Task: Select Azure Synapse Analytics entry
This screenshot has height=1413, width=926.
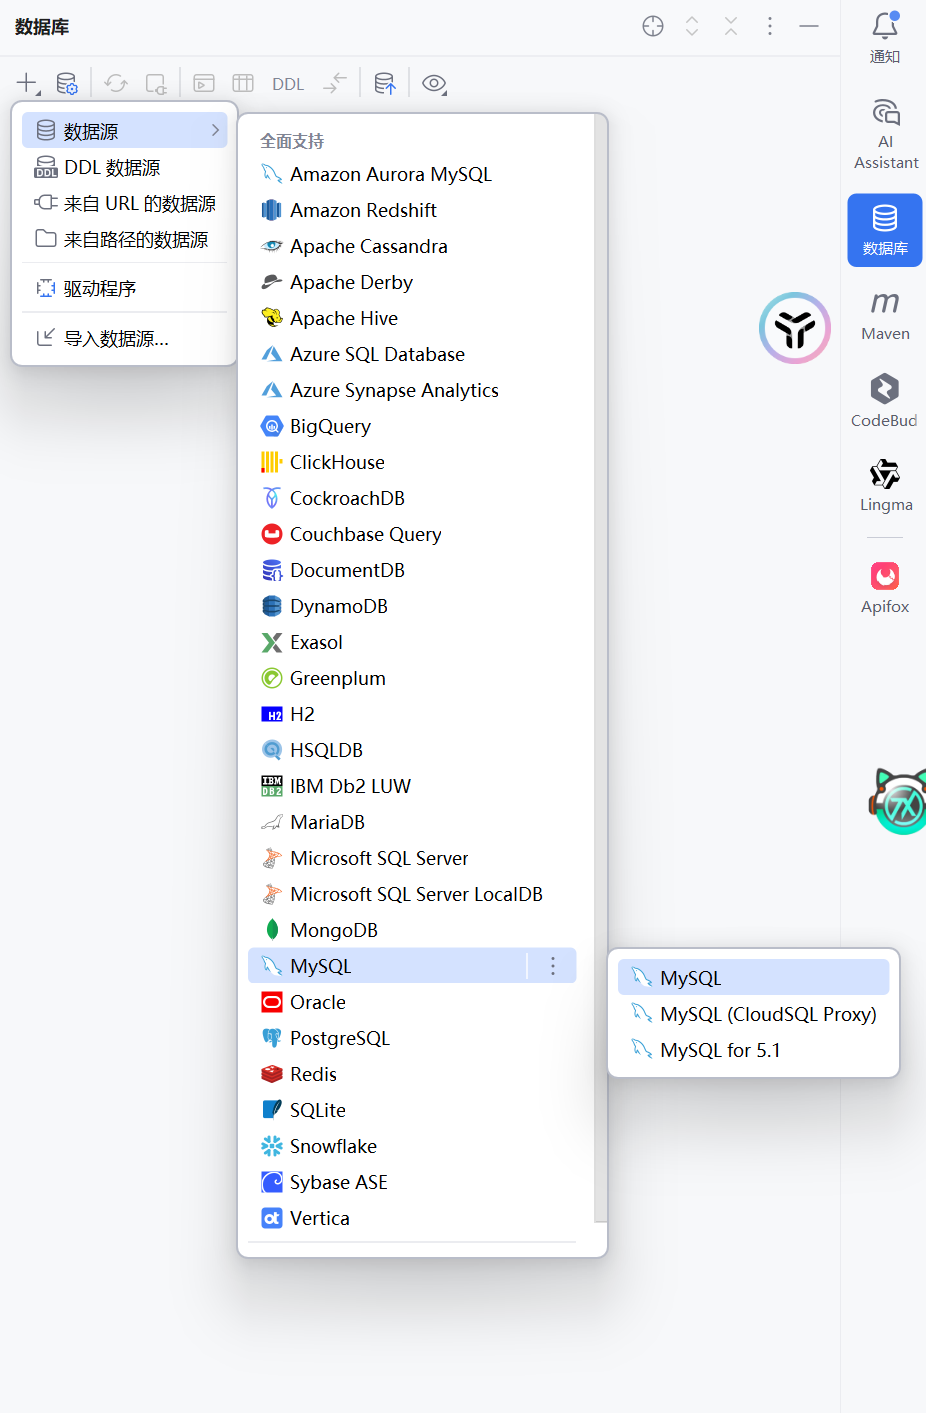Action: pos(412,390)
